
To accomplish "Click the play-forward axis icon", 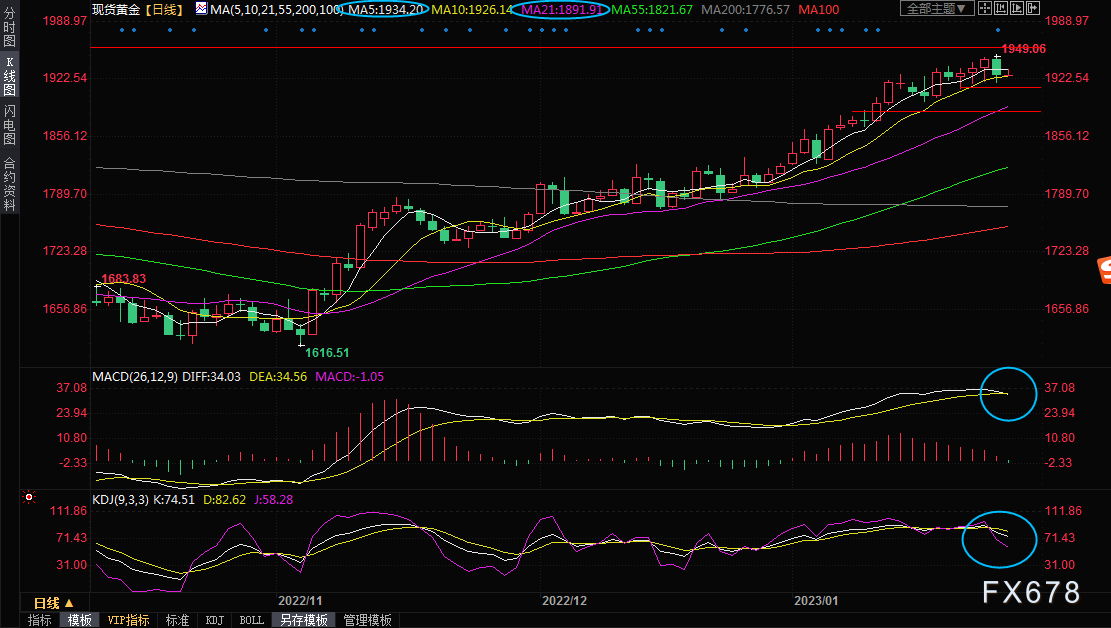I will 1017,9.
